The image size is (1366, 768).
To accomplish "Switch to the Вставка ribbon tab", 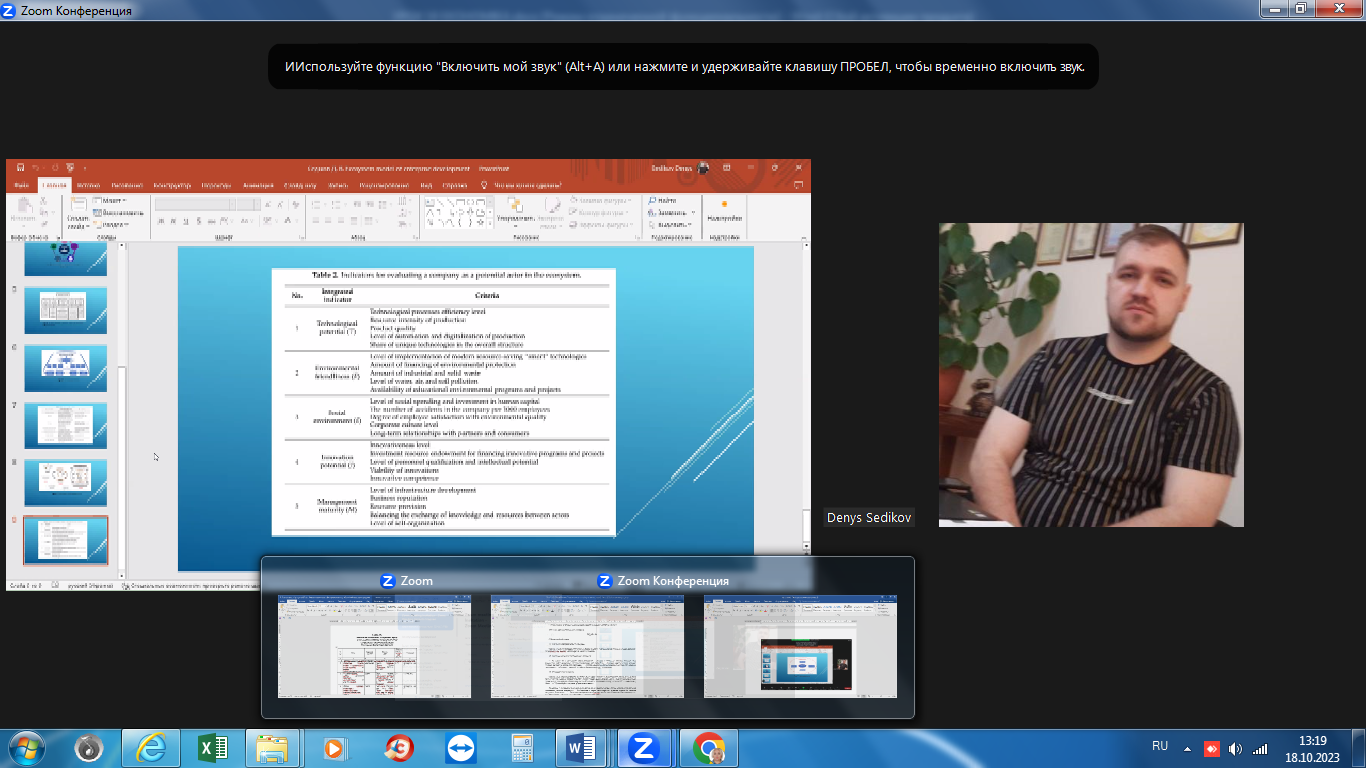I will (x=88, y=185).
